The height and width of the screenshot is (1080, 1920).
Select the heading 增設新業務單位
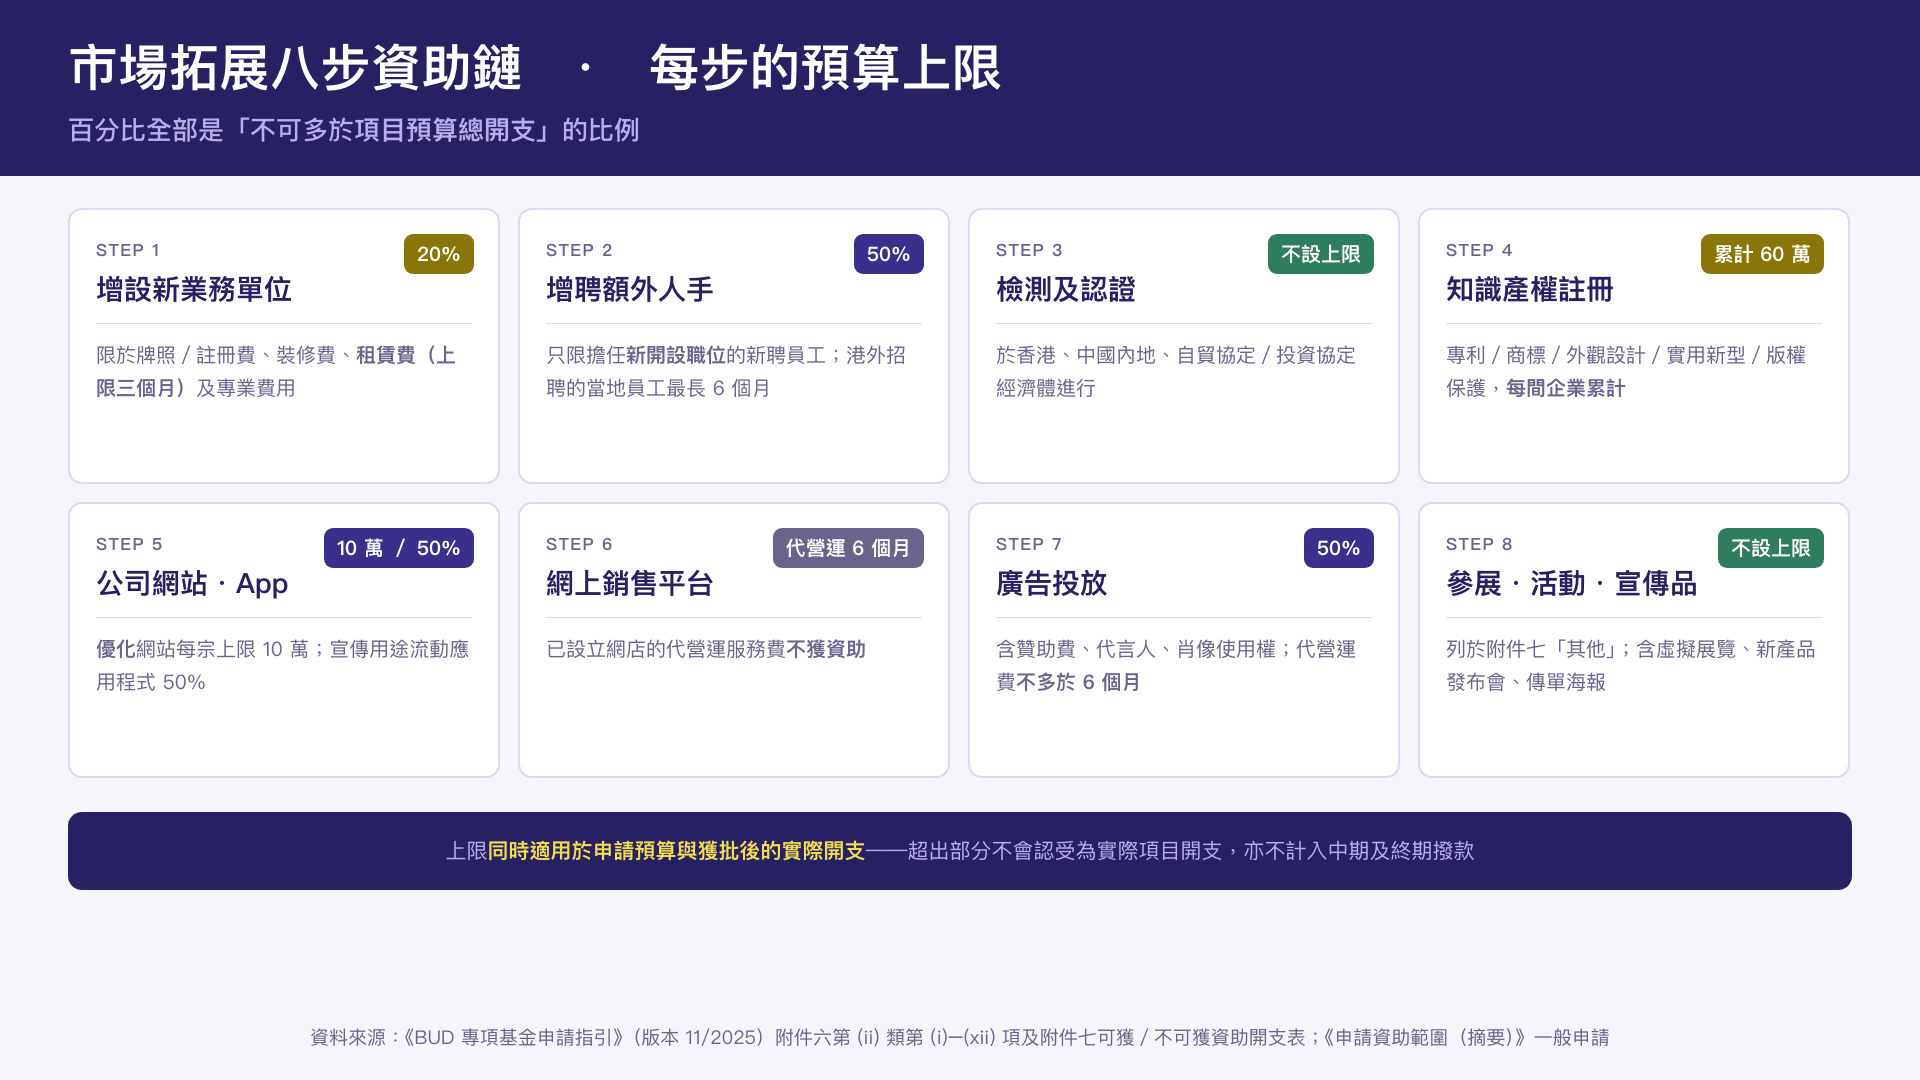click(194, 290)
